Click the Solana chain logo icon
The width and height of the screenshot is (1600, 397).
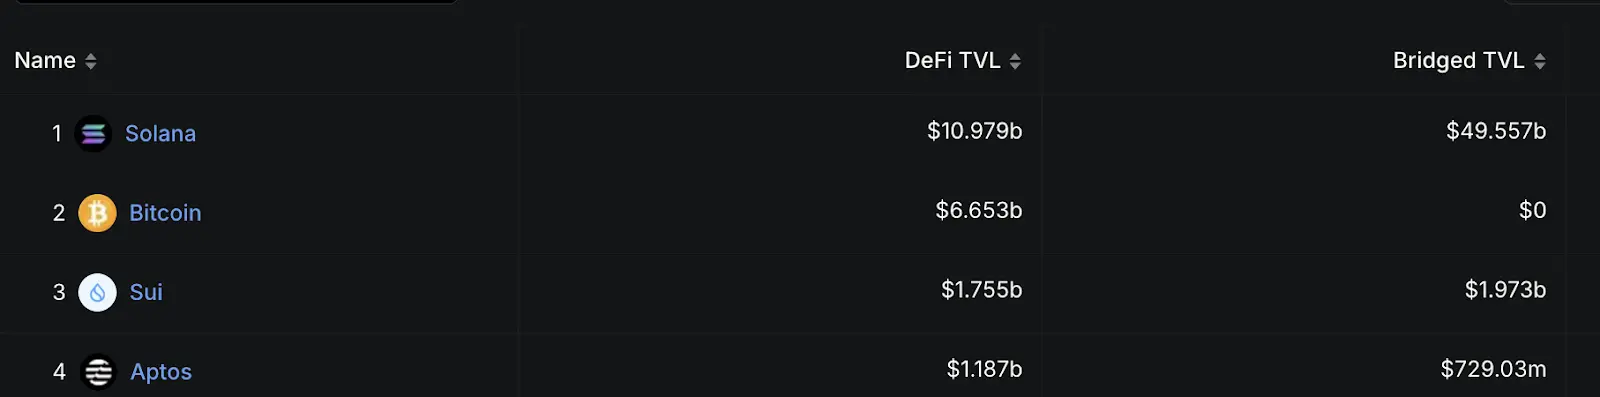(x=93, y=133)
